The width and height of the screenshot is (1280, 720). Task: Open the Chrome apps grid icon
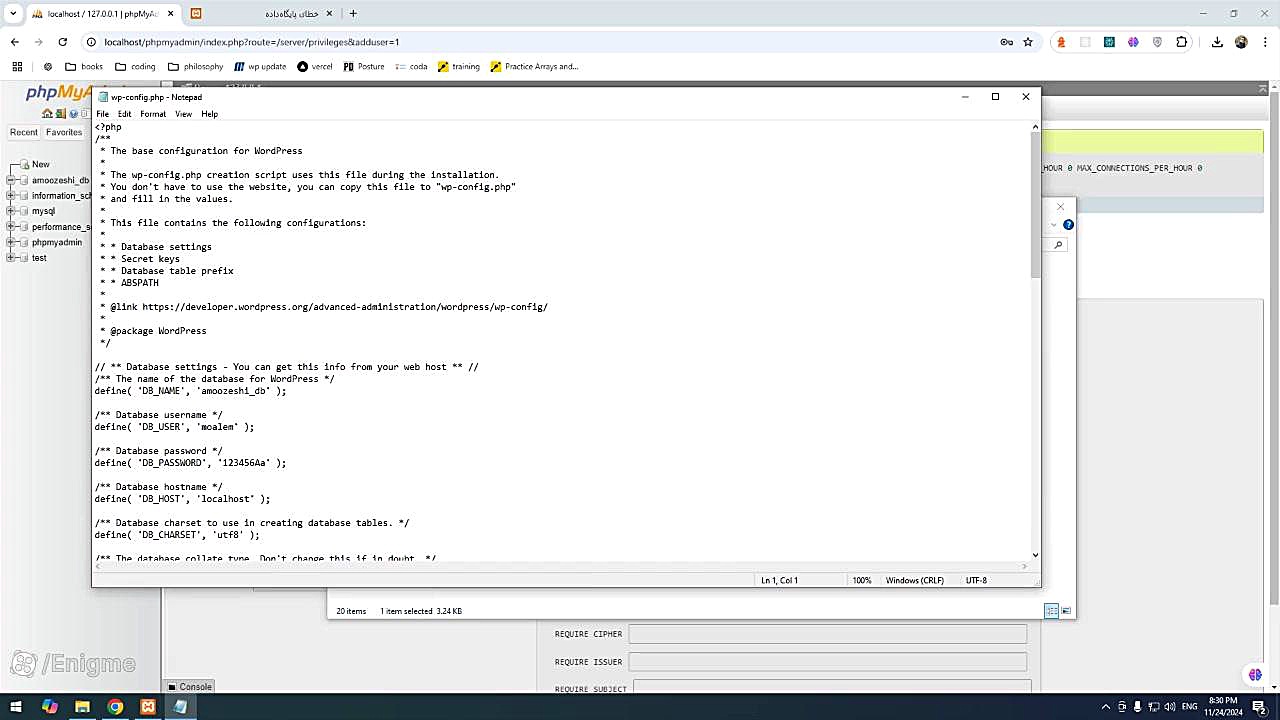click(x=17, y=67)
